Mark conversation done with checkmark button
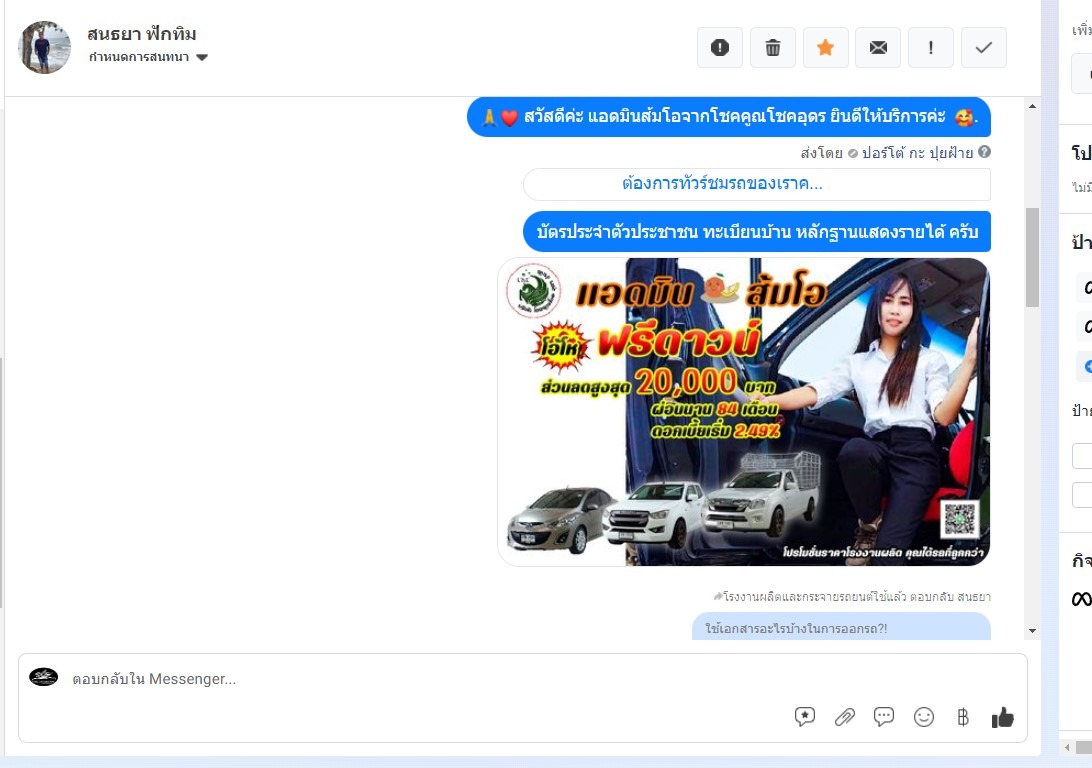1092x768 pixels. [983, 47]
